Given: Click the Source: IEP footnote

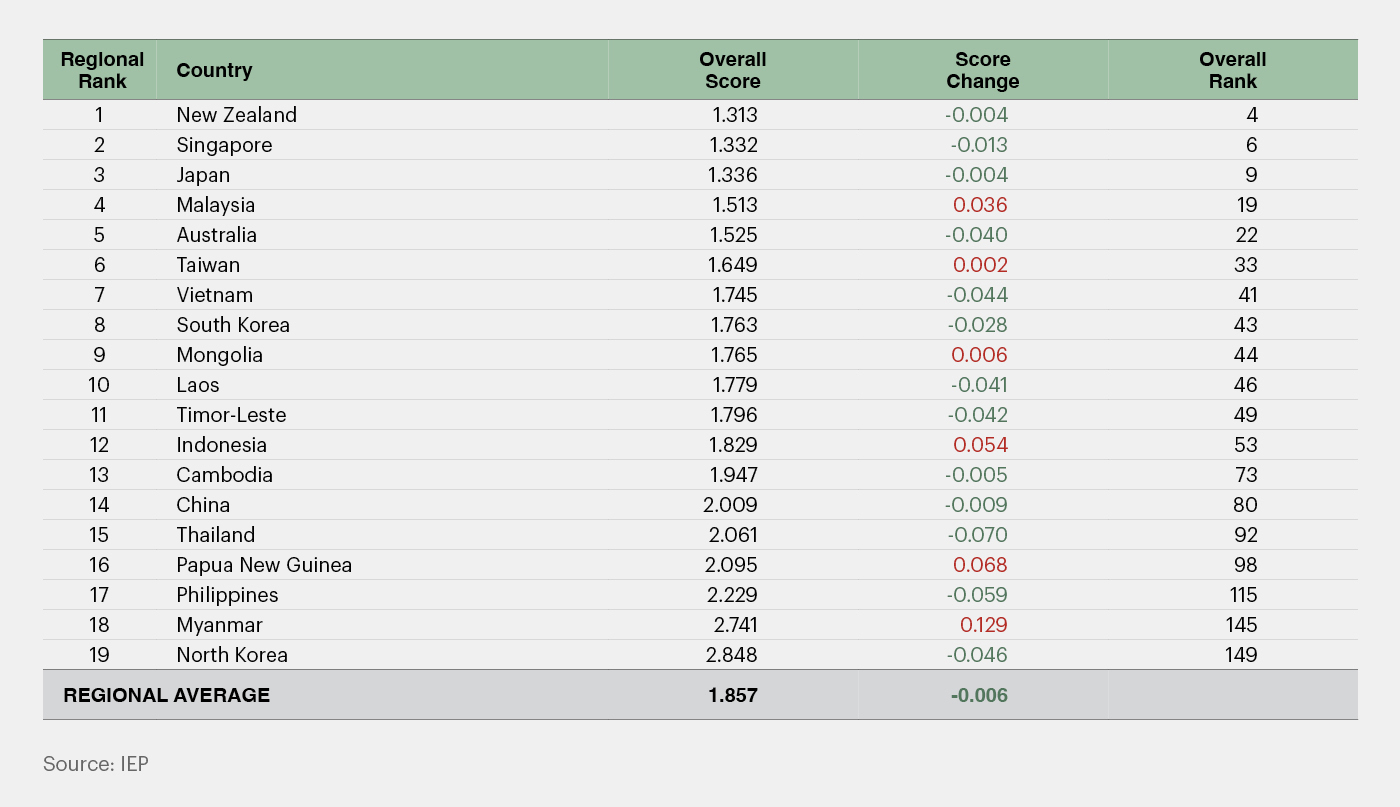Looking at the screenshot, I should tap(96, 764).
